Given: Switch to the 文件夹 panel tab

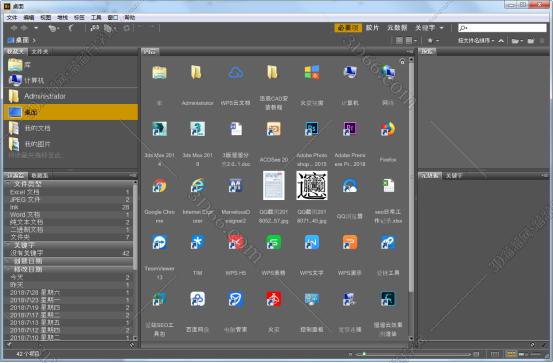Looking at the screenshot, I should [x=40, y=52].
